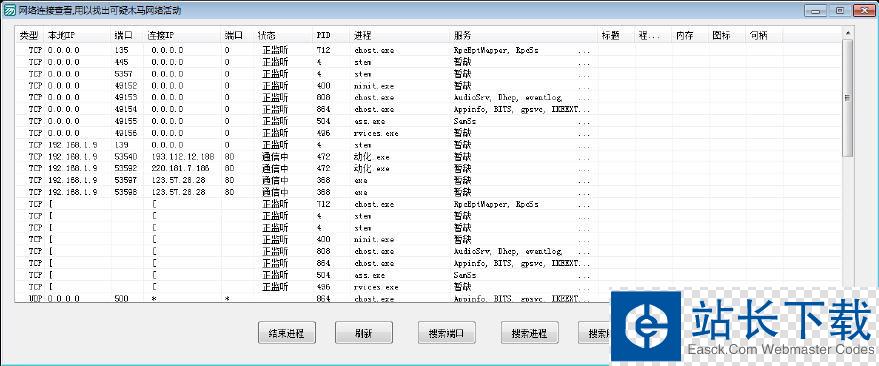Click "192.168.1.9" in the port 139 row
Image resolution: width=879 pixels, height=366 pixels.
coord(73,145)
